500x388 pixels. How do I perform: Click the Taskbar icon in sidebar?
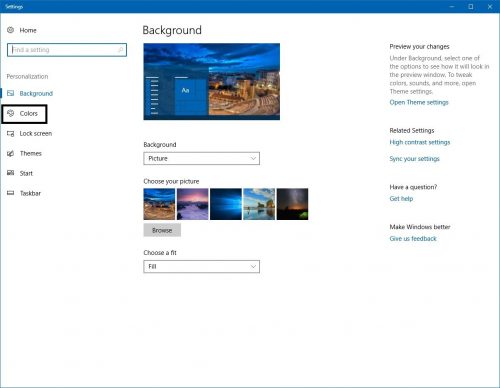11,193
